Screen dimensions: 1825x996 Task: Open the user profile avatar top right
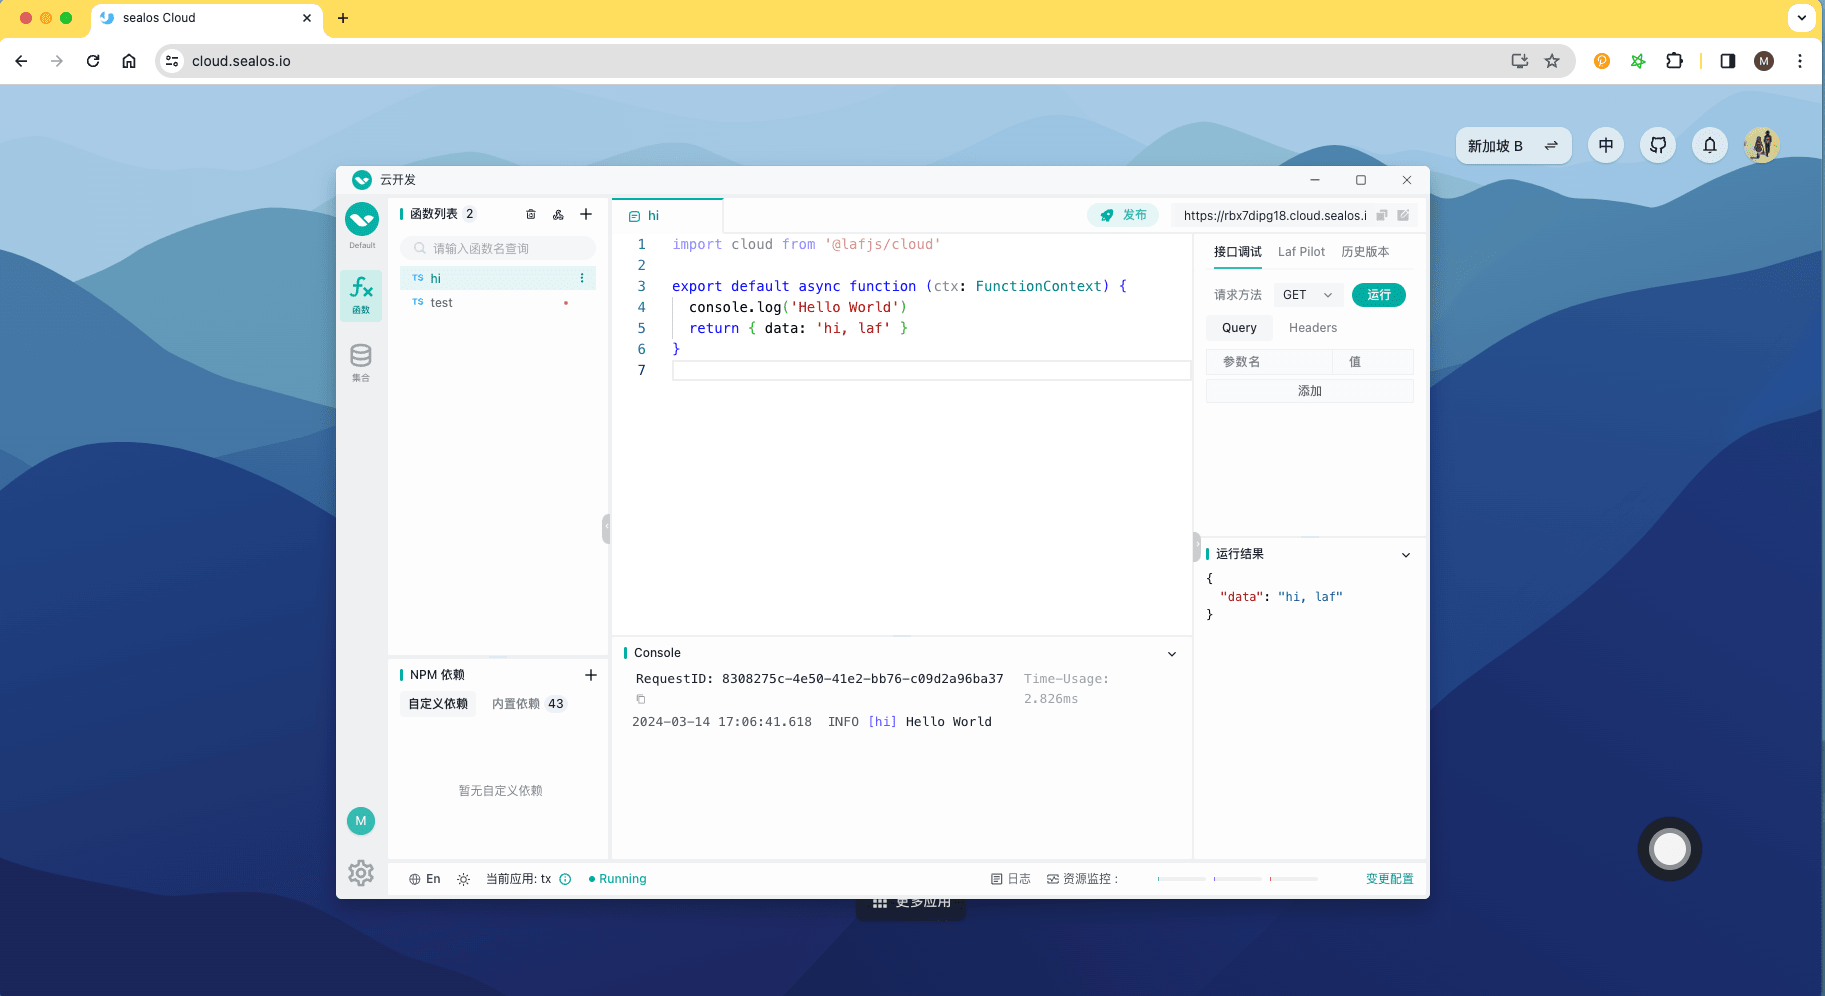pyautogui.click(x=1762, y=145)
